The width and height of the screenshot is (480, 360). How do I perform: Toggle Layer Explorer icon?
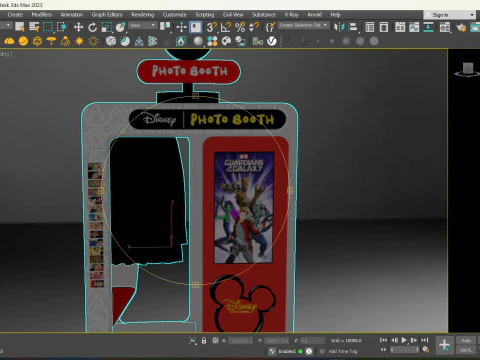point(384,27)
